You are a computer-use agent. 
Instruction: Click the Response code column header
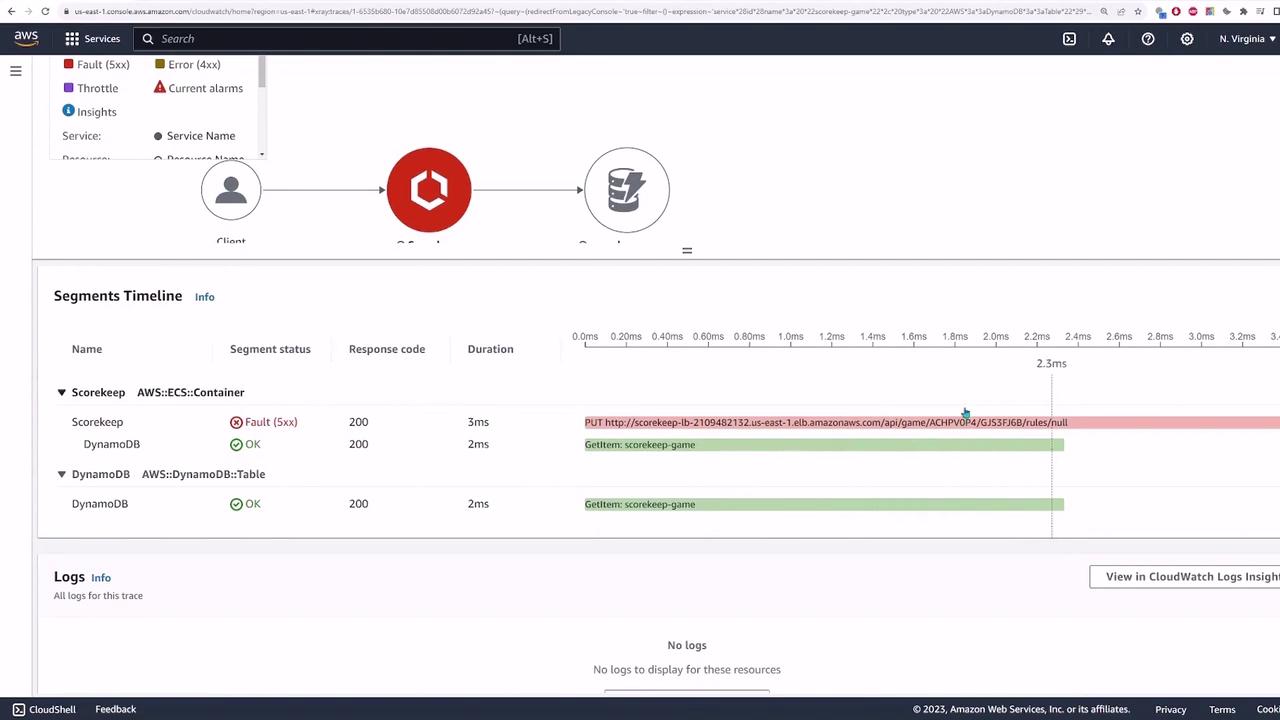387,349
